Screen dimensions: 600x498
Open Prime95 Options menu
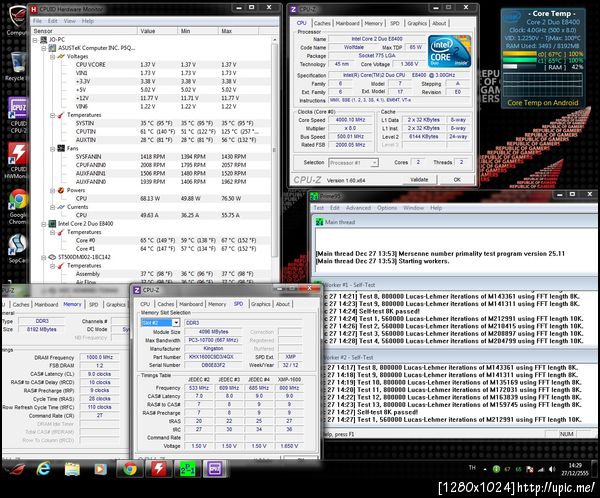pyautogui.click(x=387, y=208)
